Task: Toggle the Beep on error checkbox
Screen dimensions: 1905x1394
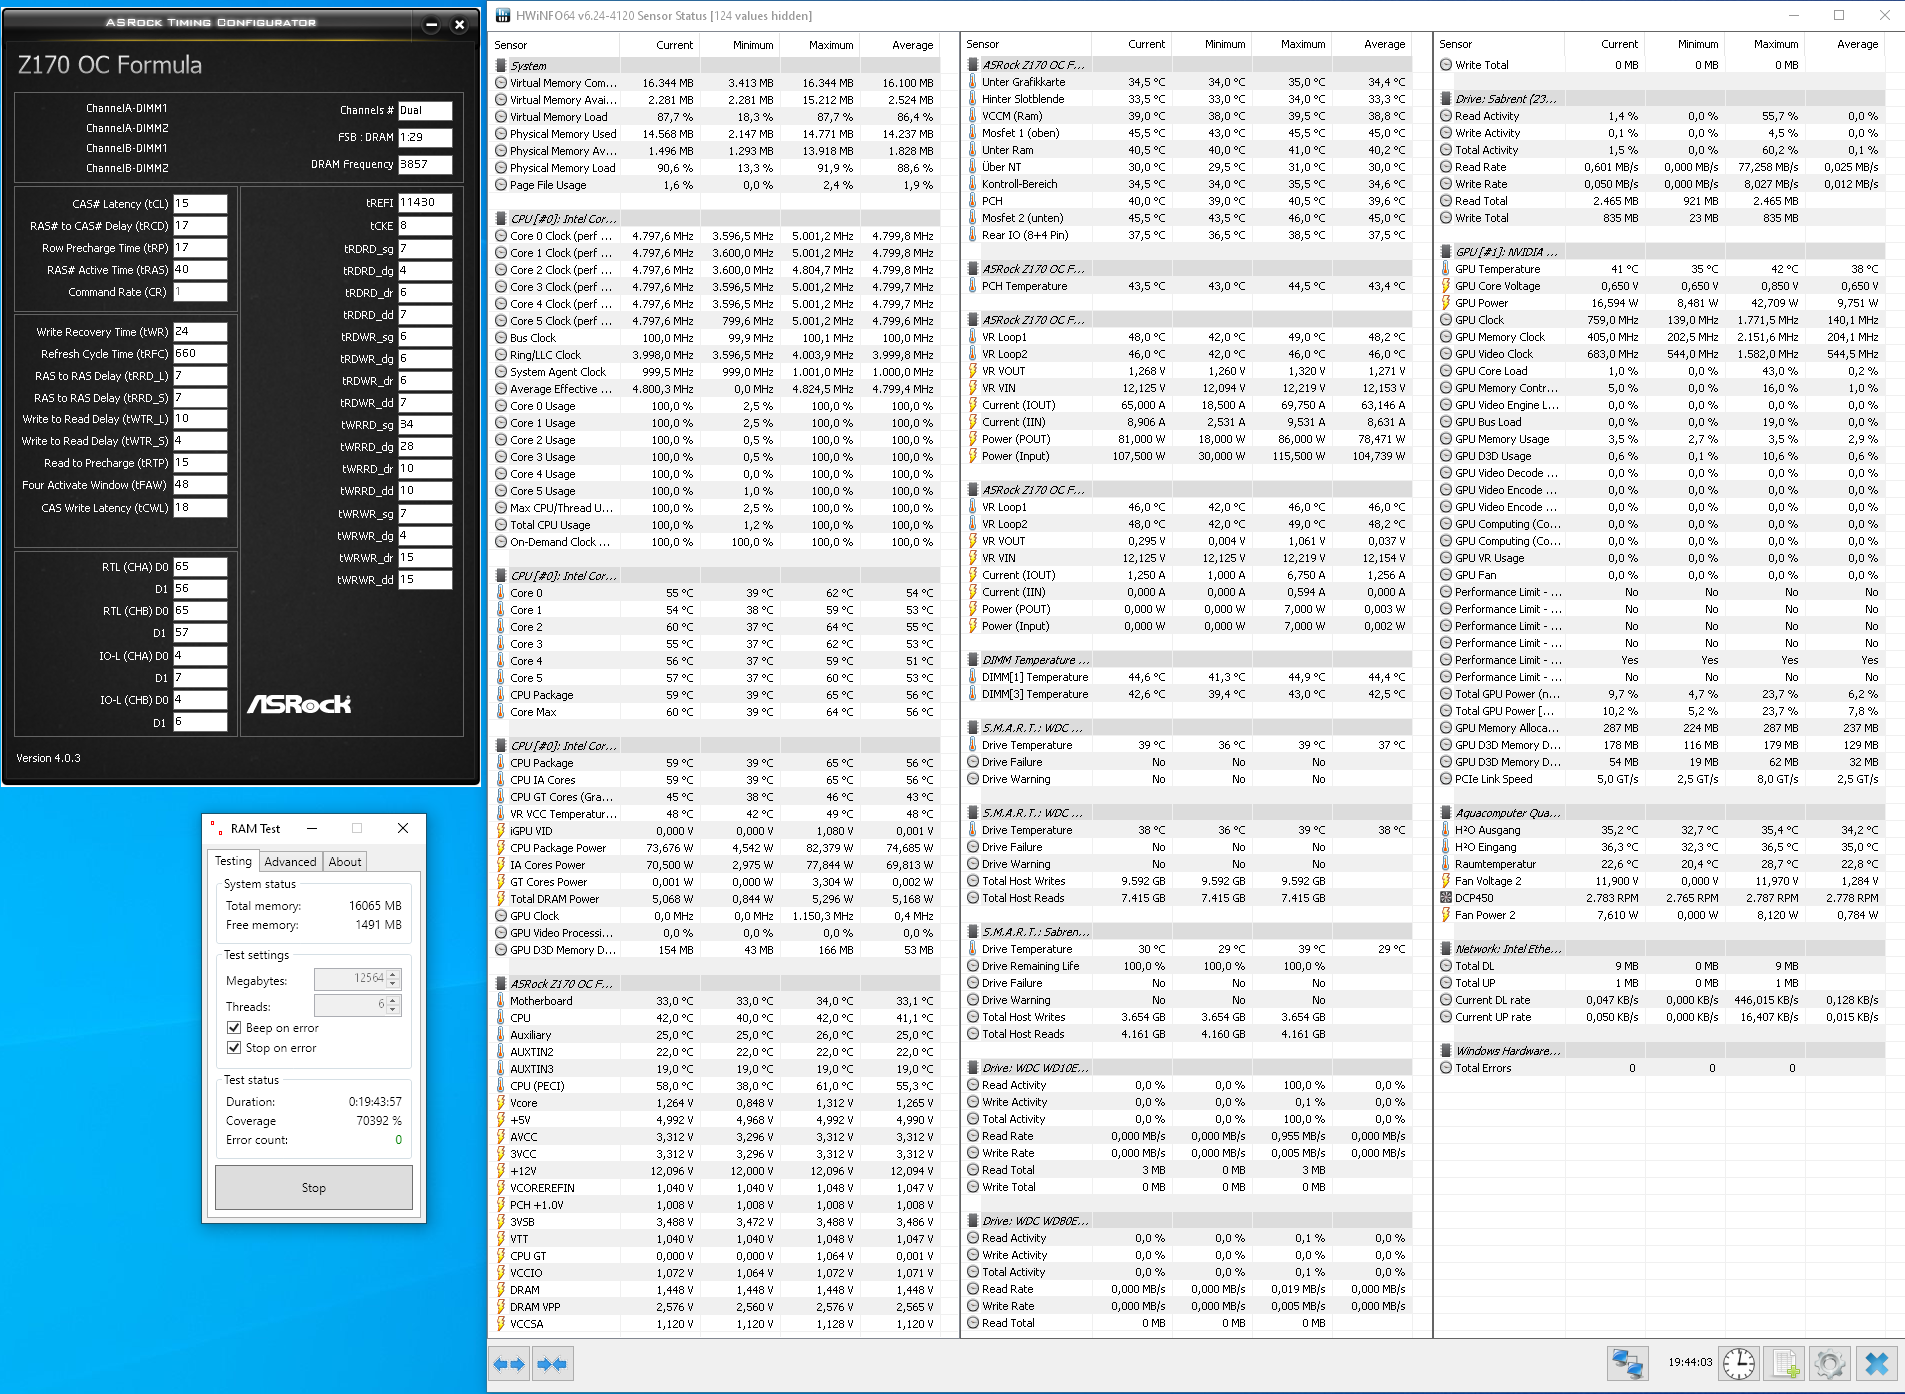Action: [x=234, y=1028]
